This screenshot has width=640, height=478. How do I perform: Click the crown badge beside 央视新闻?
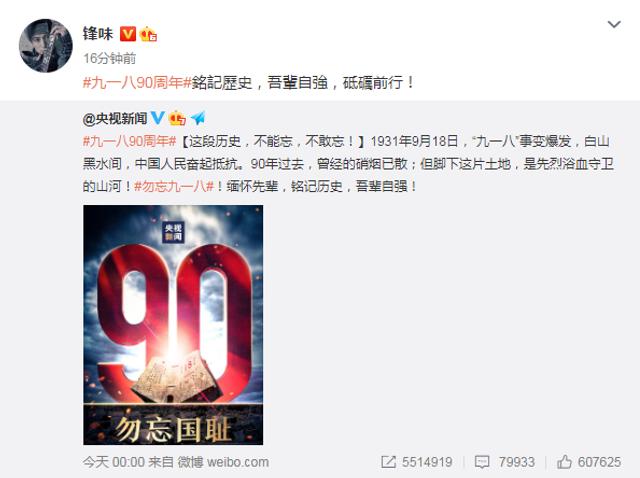tap(177, 118)
